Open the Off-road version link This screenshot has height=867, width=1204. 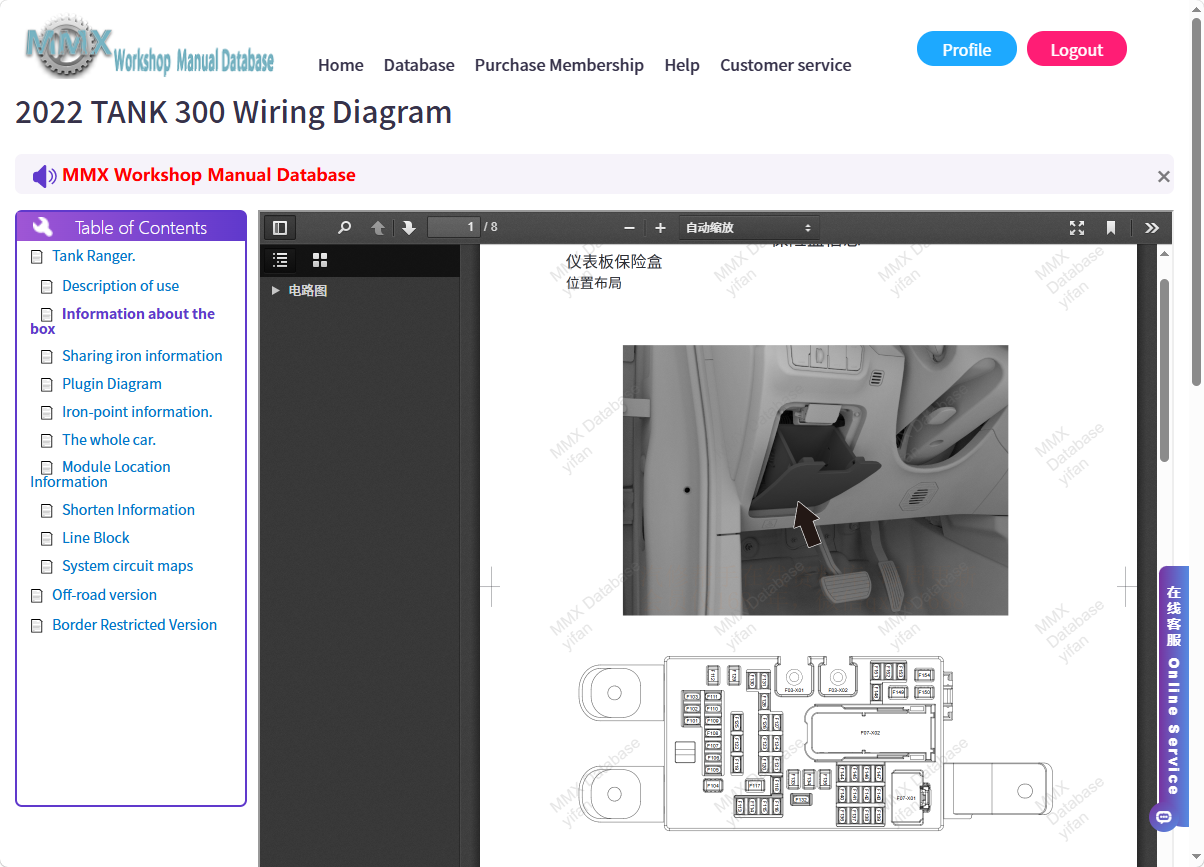pyautogui.click(x=104, y=595)
